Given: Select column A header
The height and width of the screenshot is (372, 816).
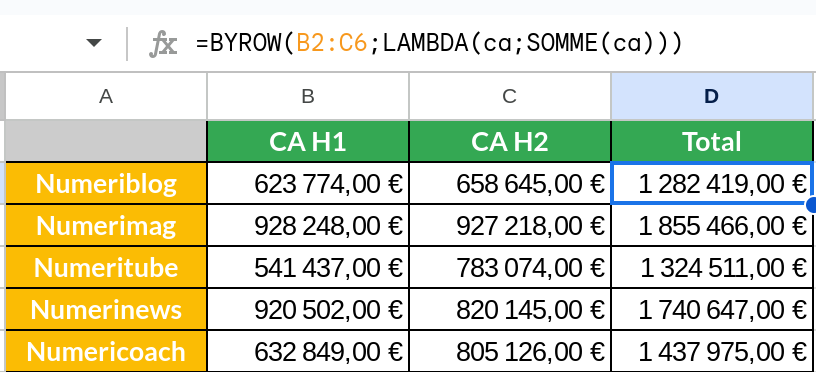Looking at the screenshot, I should tap(106, 96).
